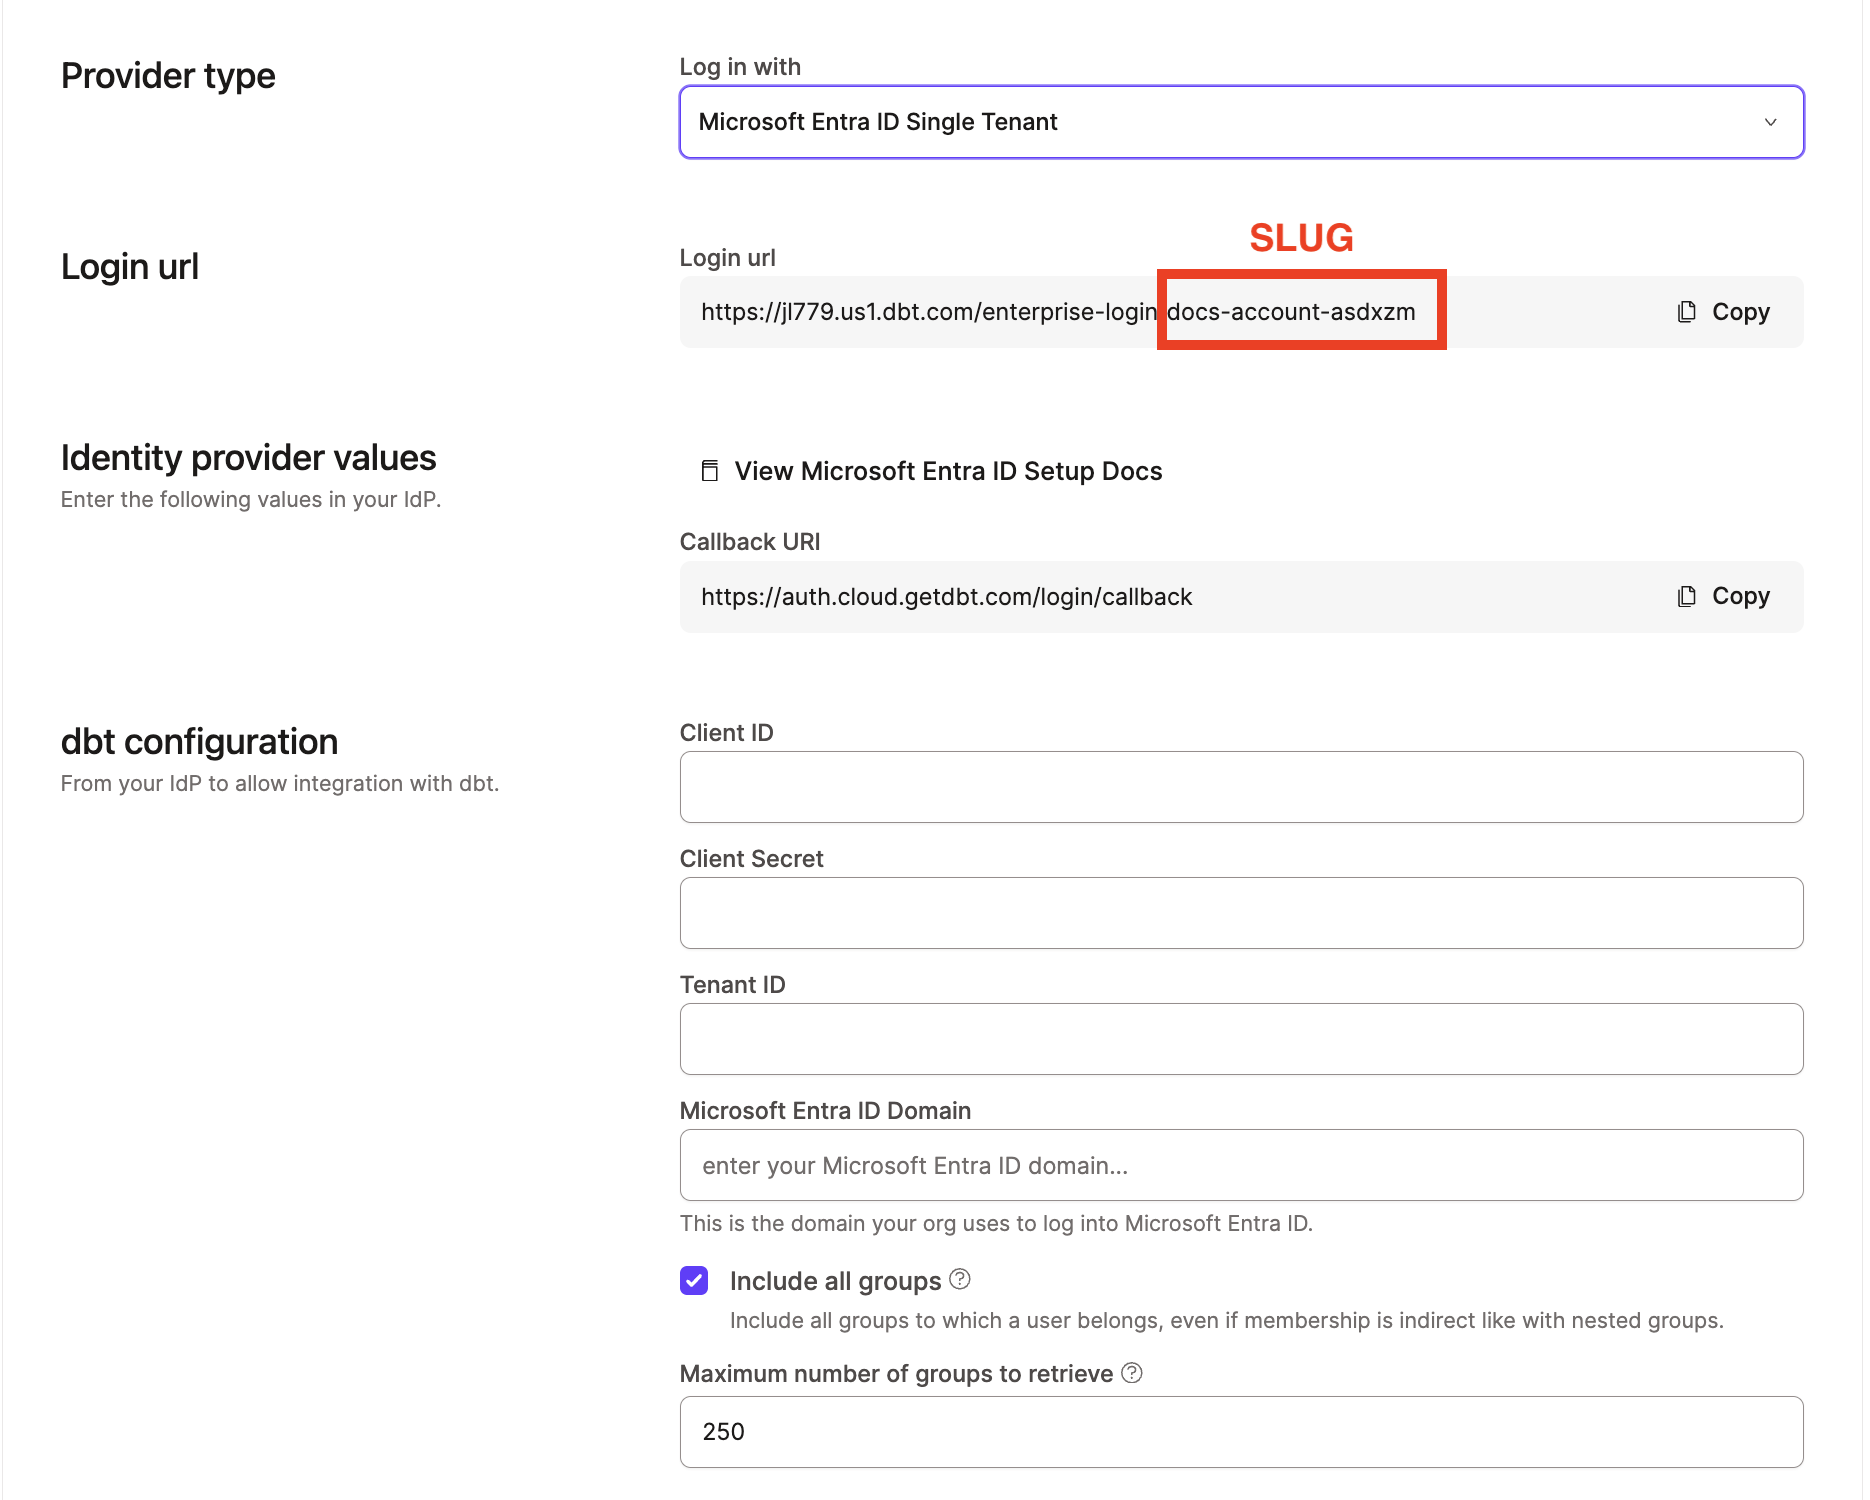1870x1500 pixels.
Task: Click the help icon beside Maximum number of groups
Action: point(1132,1373)
